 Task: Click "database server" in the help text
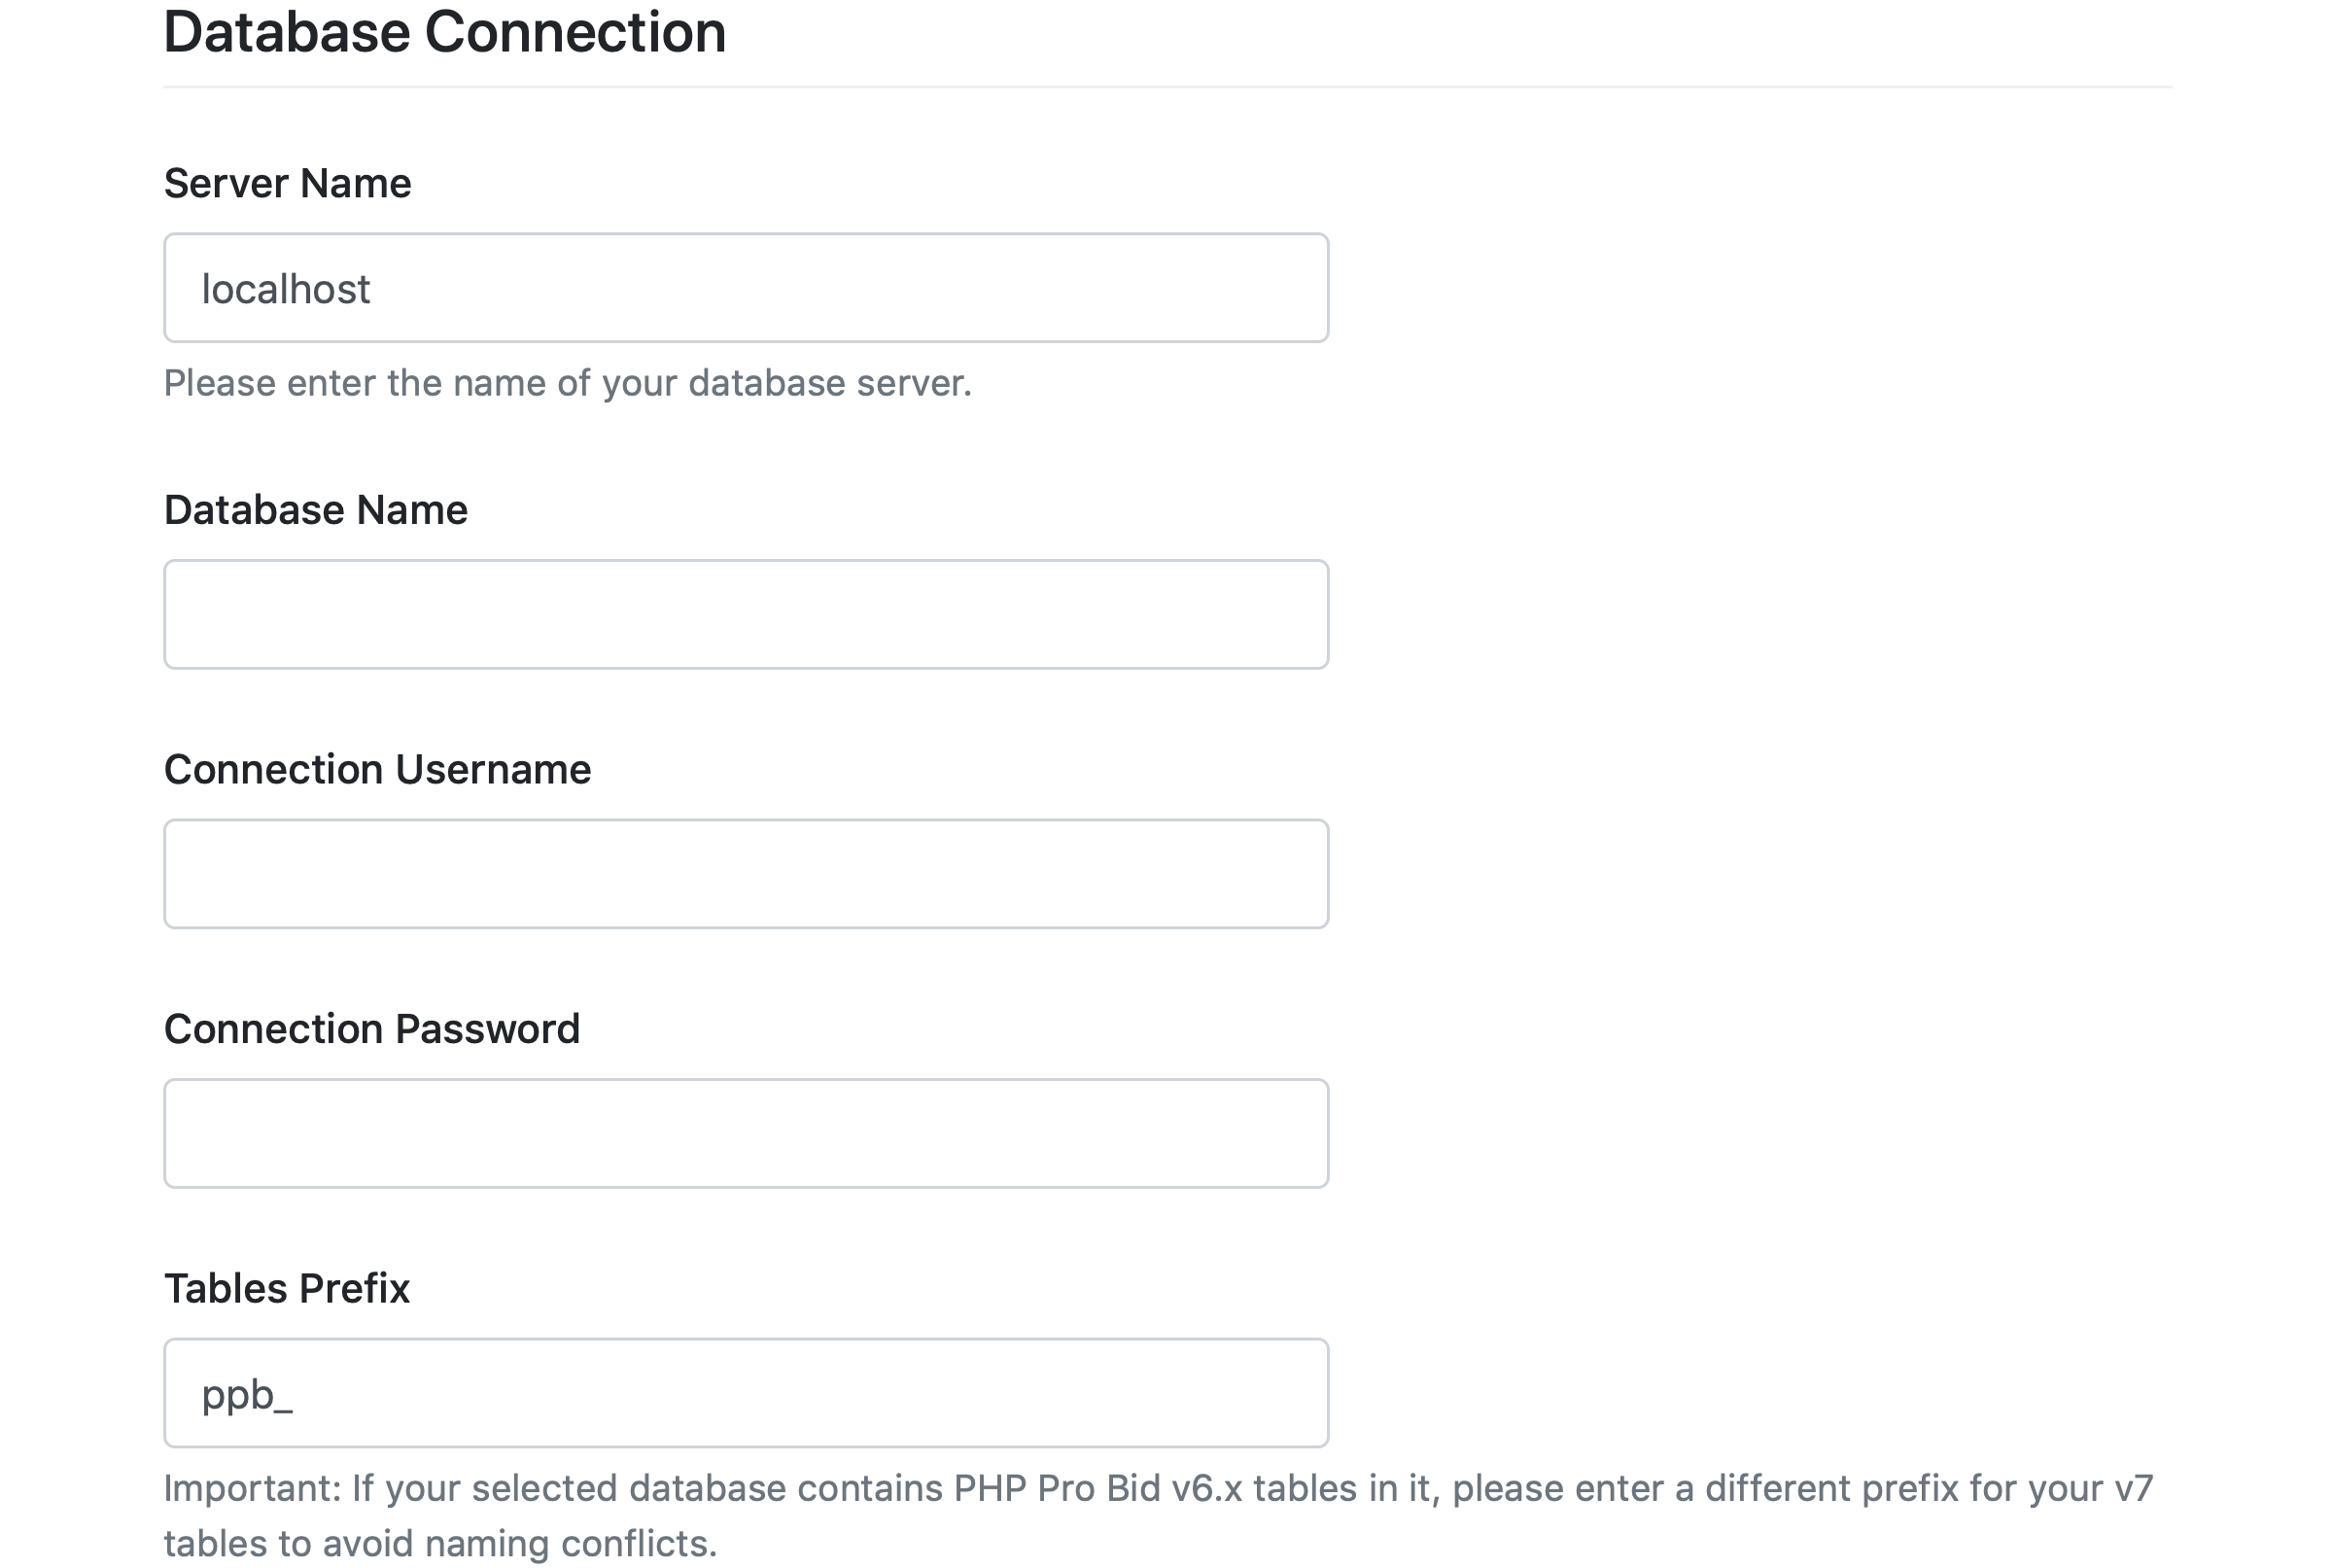829,383
